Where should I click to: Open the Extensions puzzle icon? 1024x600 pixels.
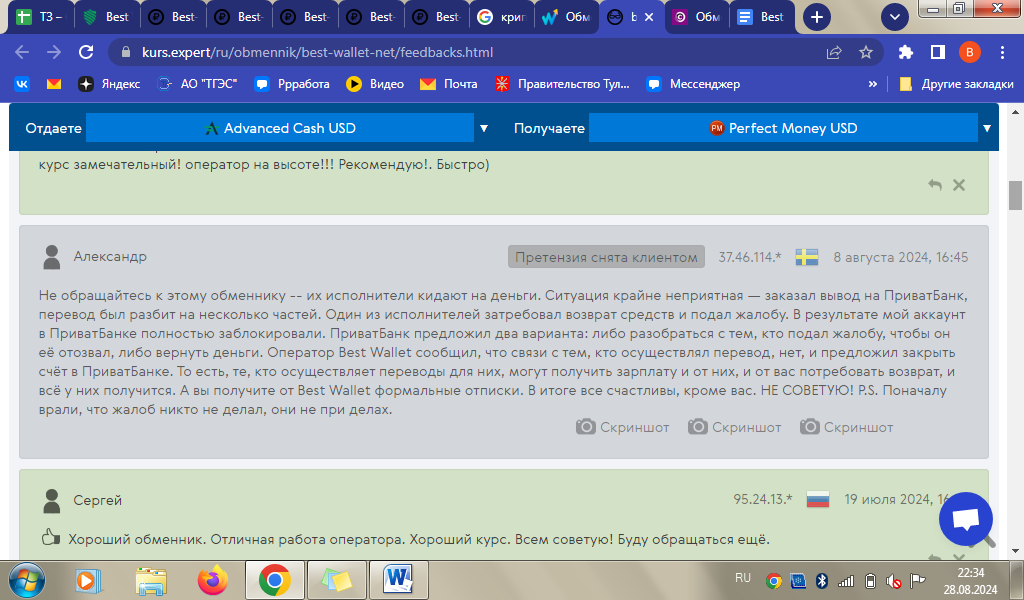pos(906,52)
